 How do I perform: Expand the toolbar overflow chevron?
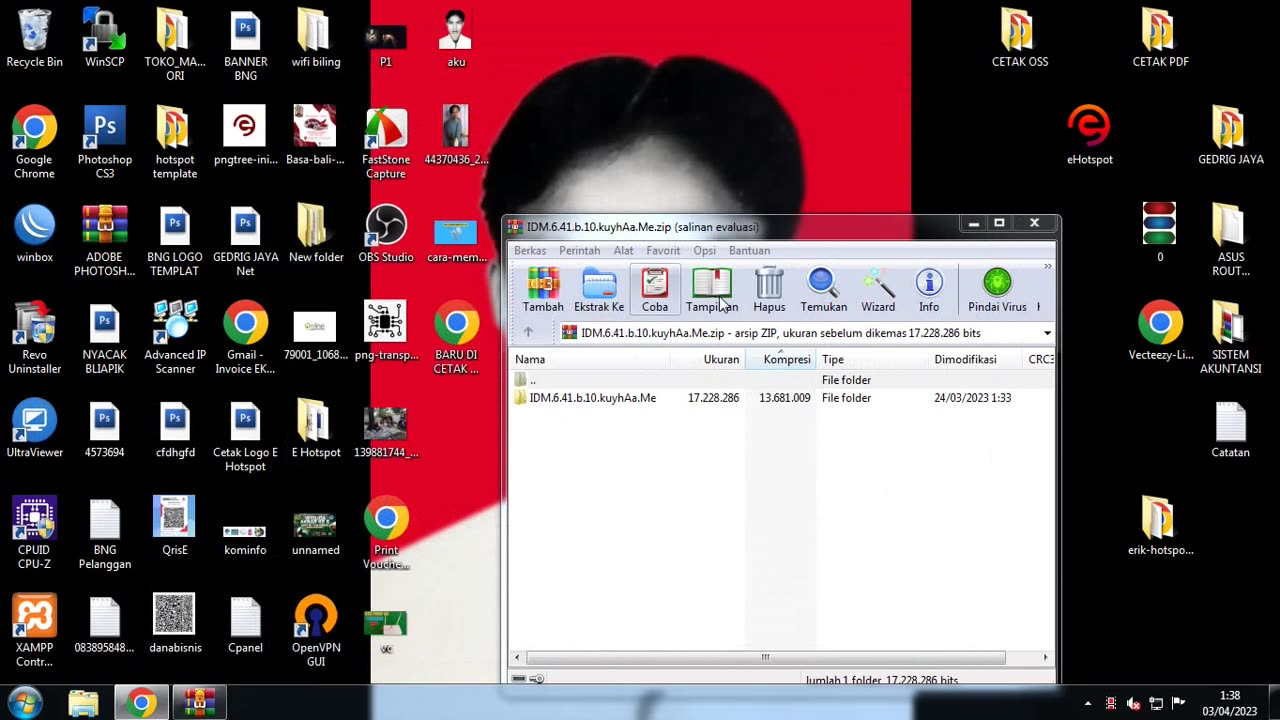(1047, 267)
